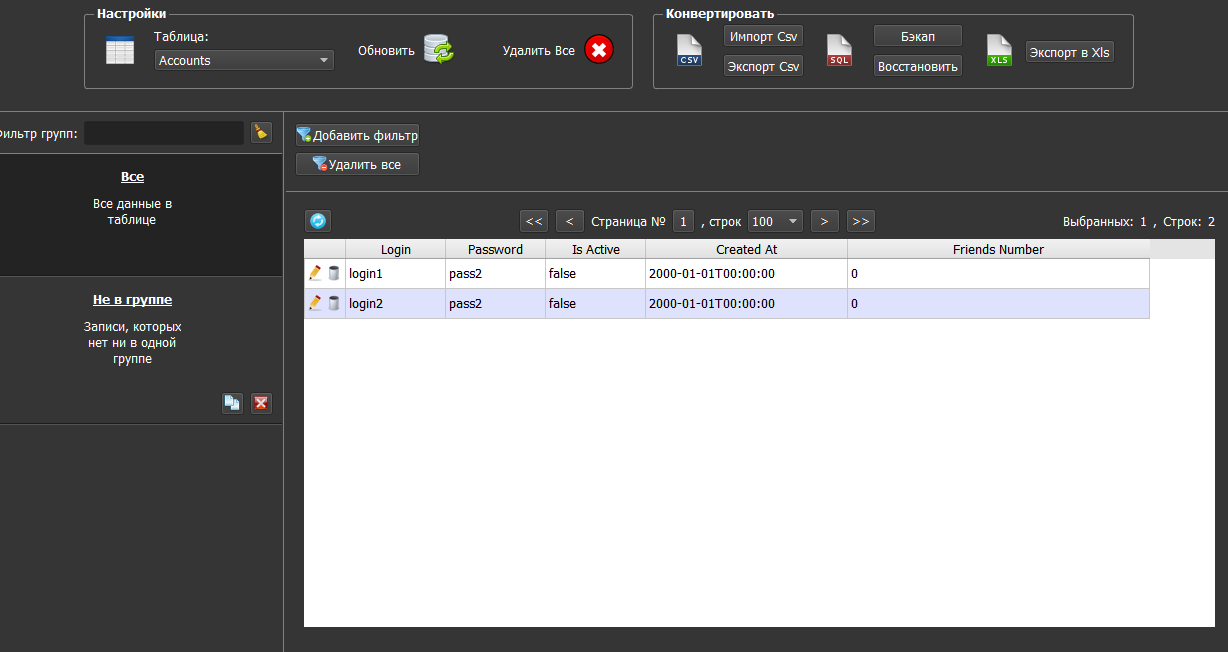Click the 'Добавить фильтр' button

[357, 135]
